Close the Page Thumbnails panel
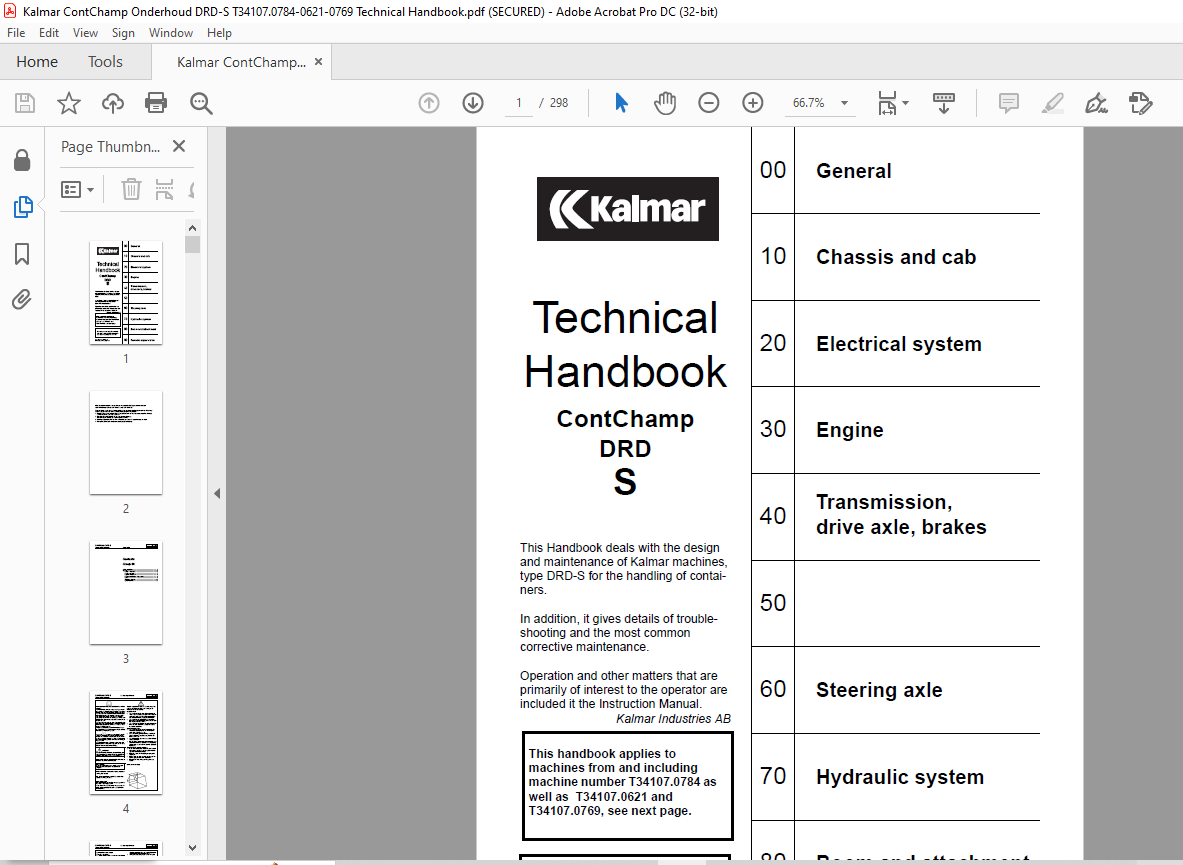1183x865 pixels. [179, 146]
